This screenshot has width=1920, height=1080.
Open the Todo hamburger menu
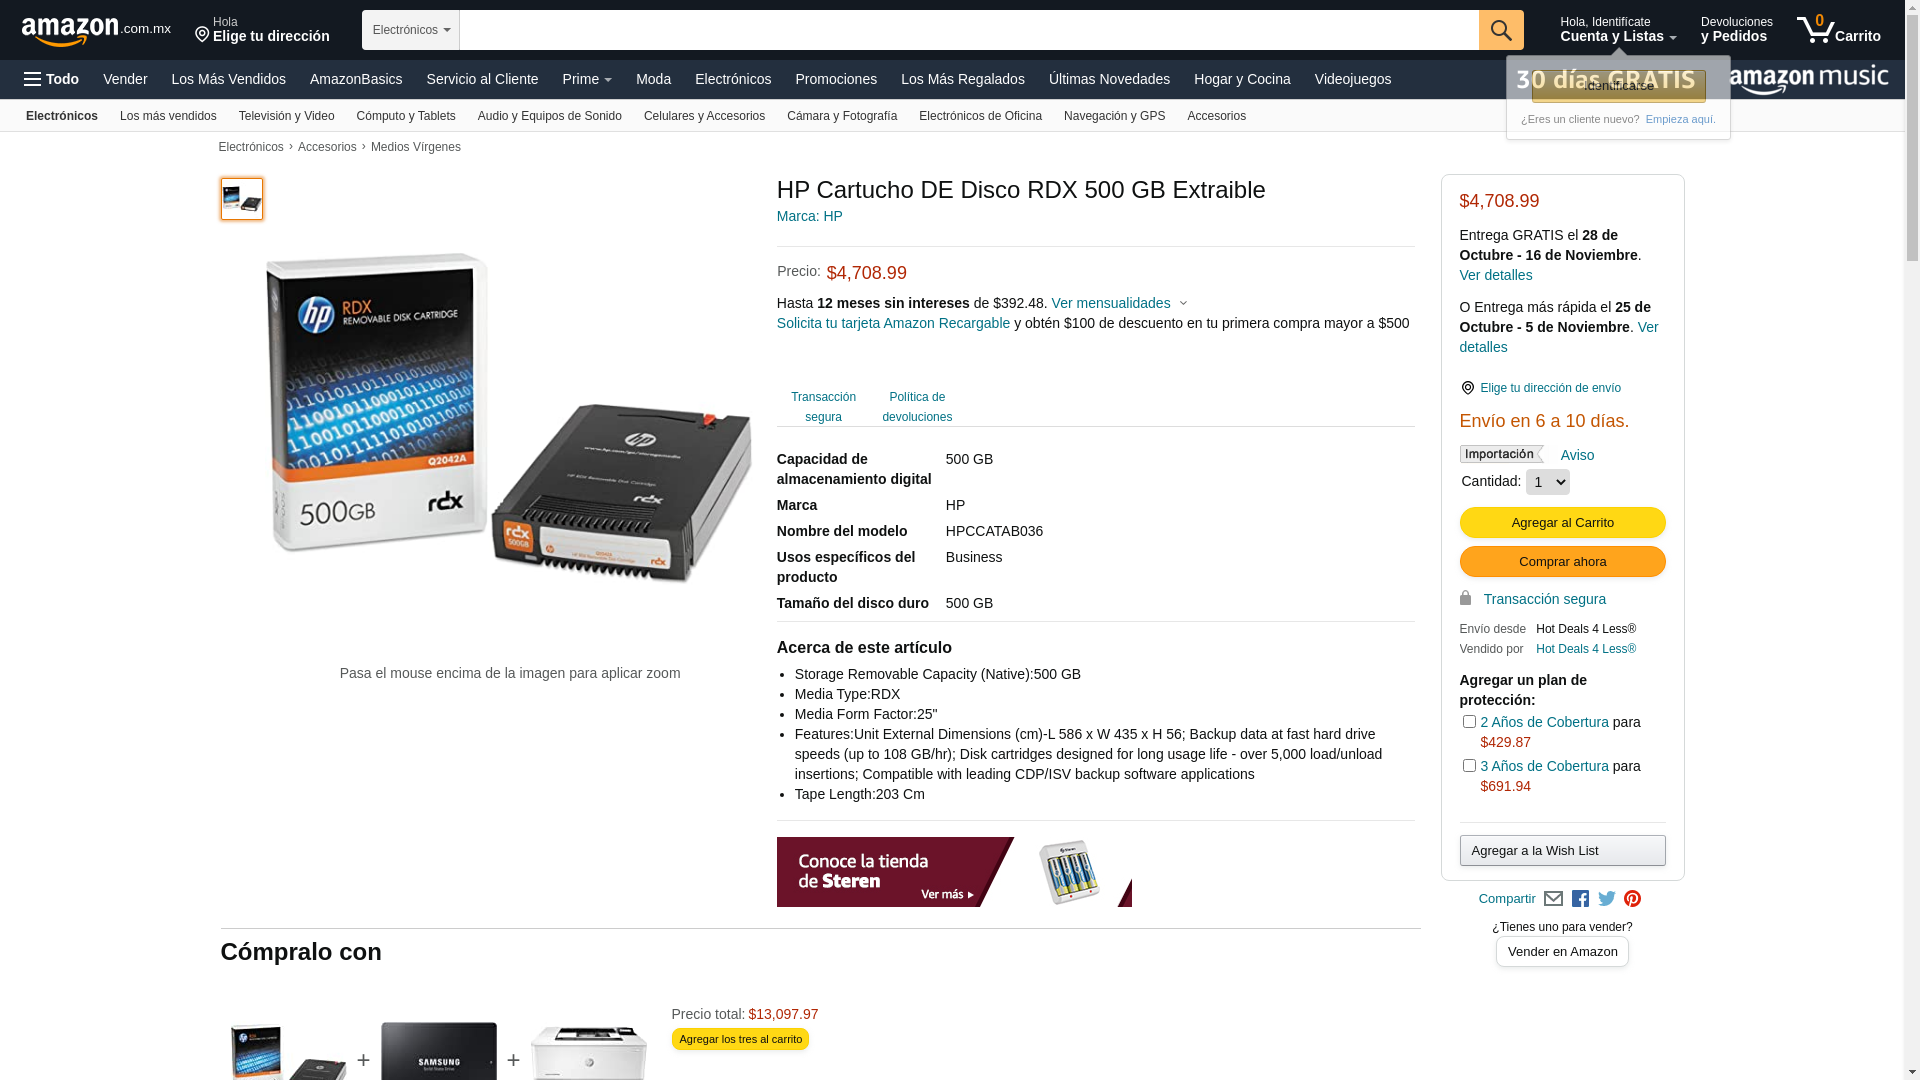[x=52, y=79]
